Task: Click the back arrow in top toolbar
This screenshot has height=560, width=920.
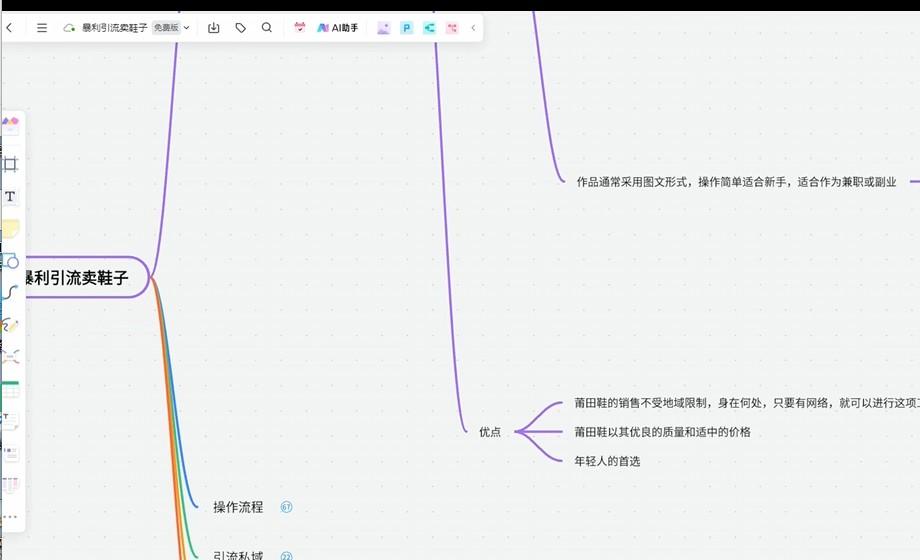Action: pos(9,28)
